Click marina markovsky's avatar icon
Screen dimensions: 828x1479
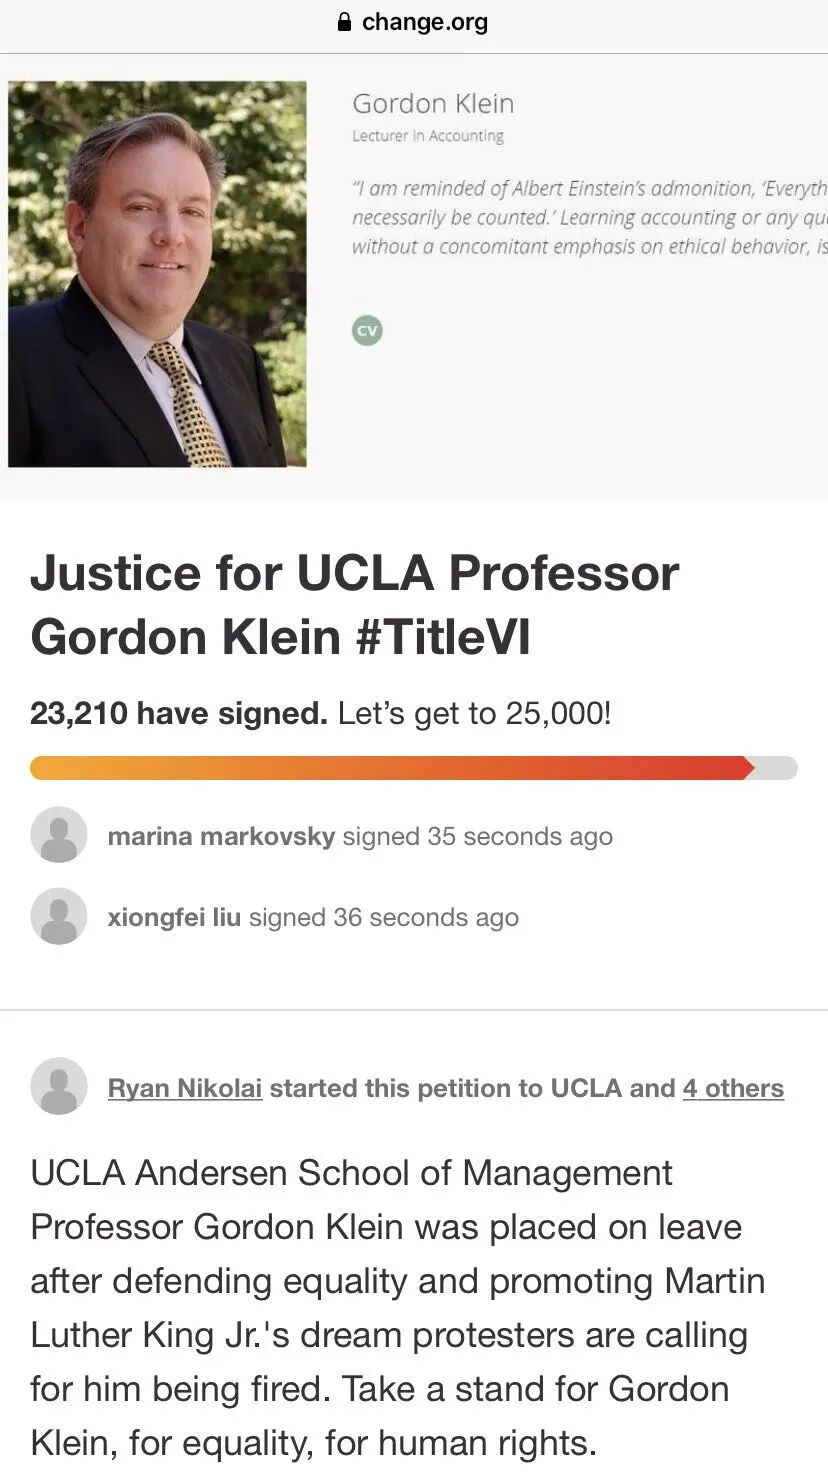[x=59, y=835]
